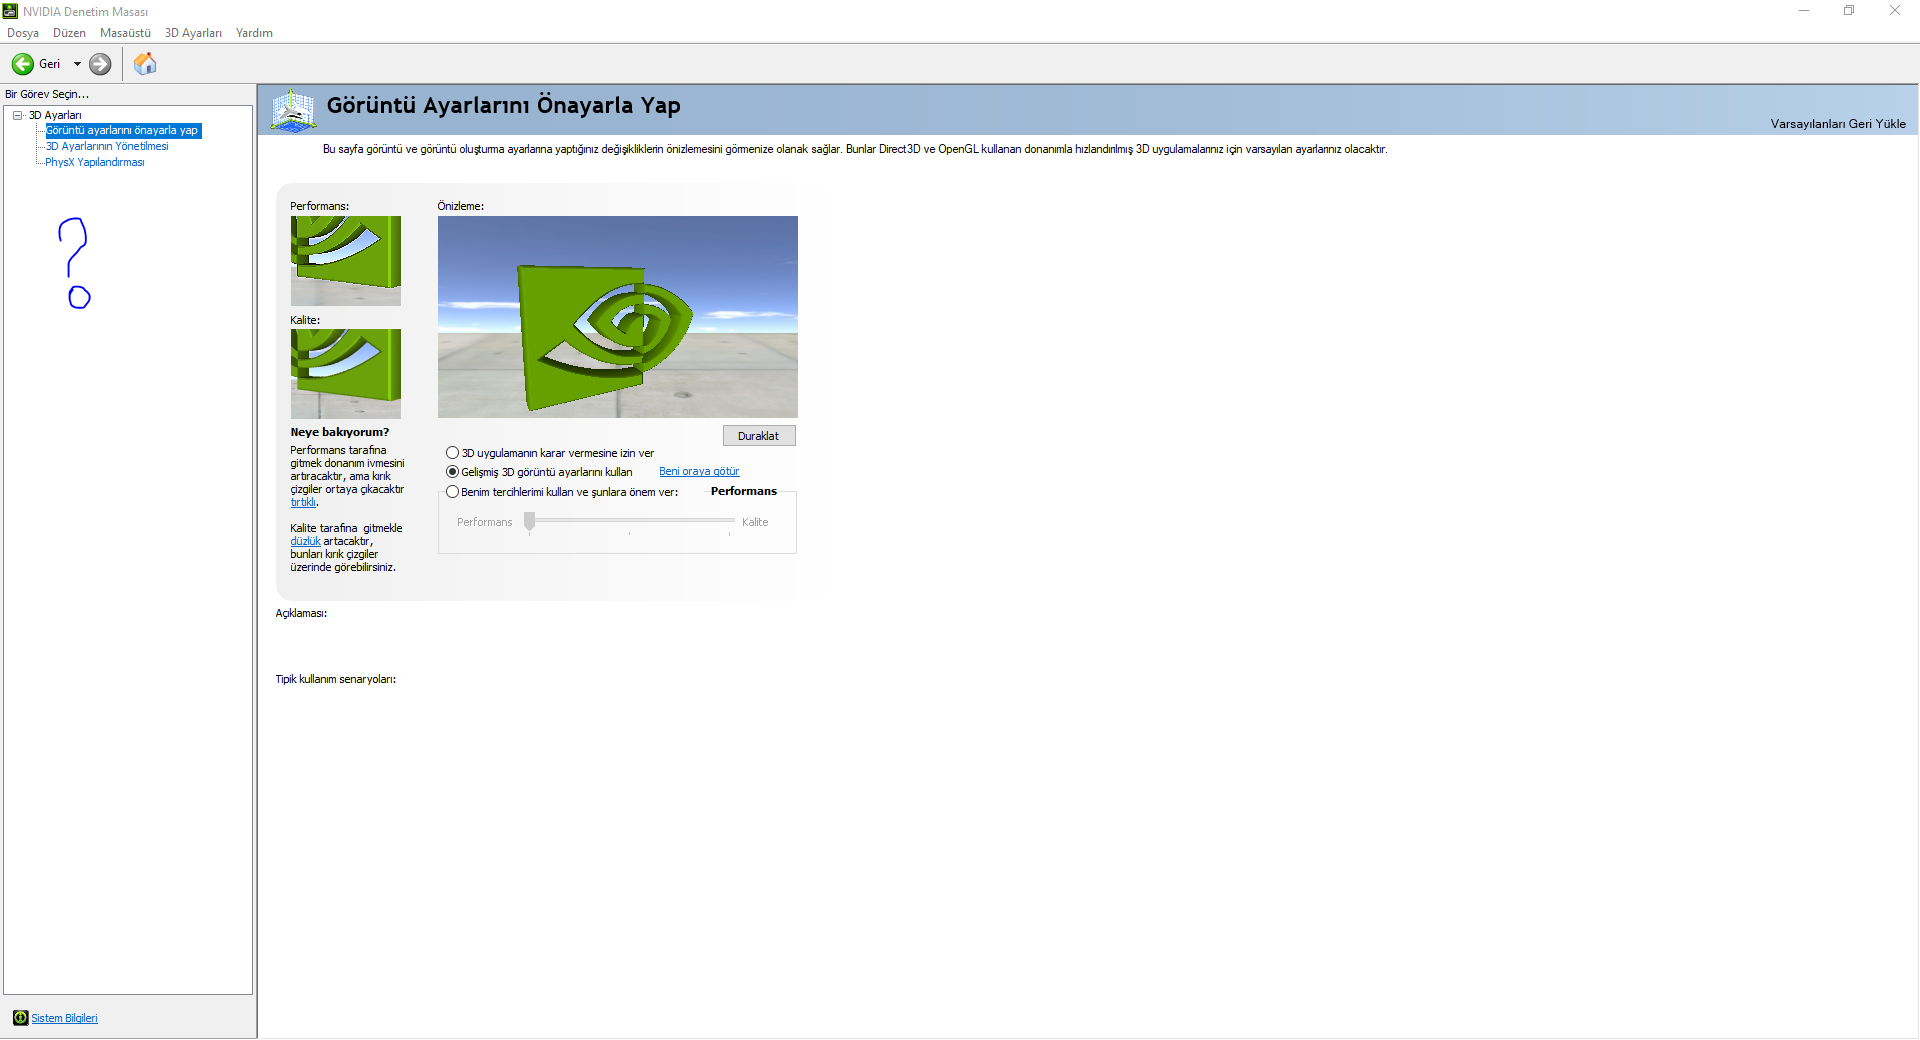This screenshot has height=1040, width=1920.
Task: Collapse the 3D Ayarları tree node
Action: point(18,115)
